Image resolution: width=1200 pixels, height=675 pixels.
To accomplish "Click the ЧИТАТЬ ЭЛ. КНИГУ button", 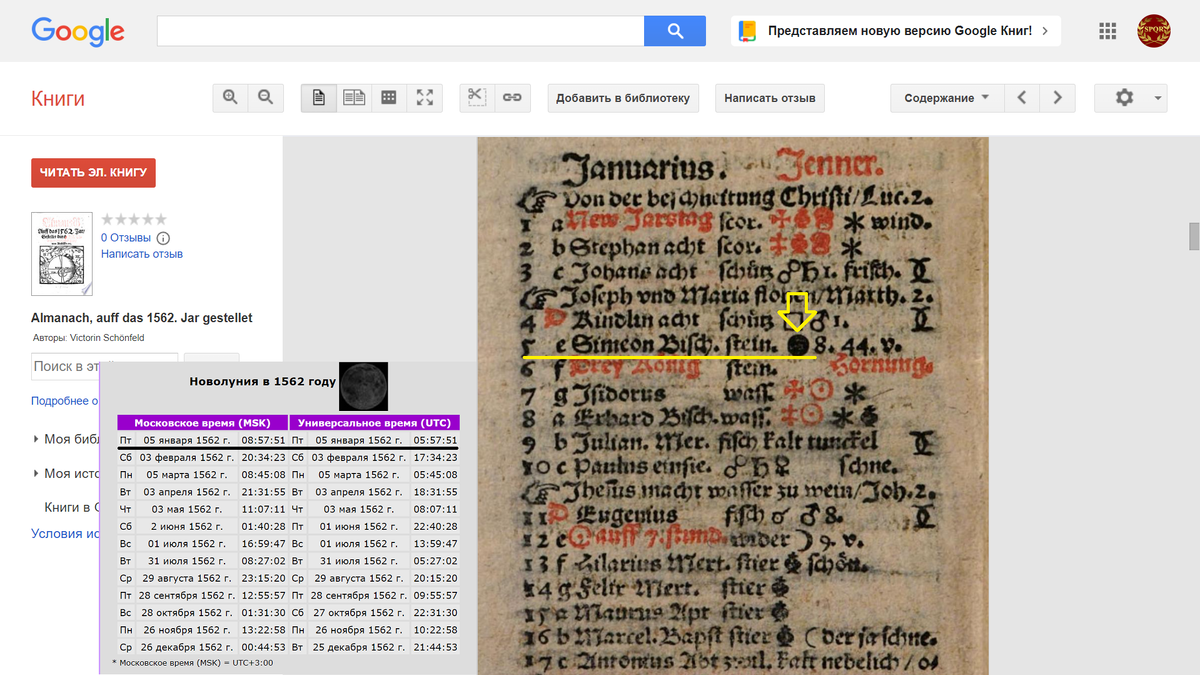I will click(x=93, y=172).
